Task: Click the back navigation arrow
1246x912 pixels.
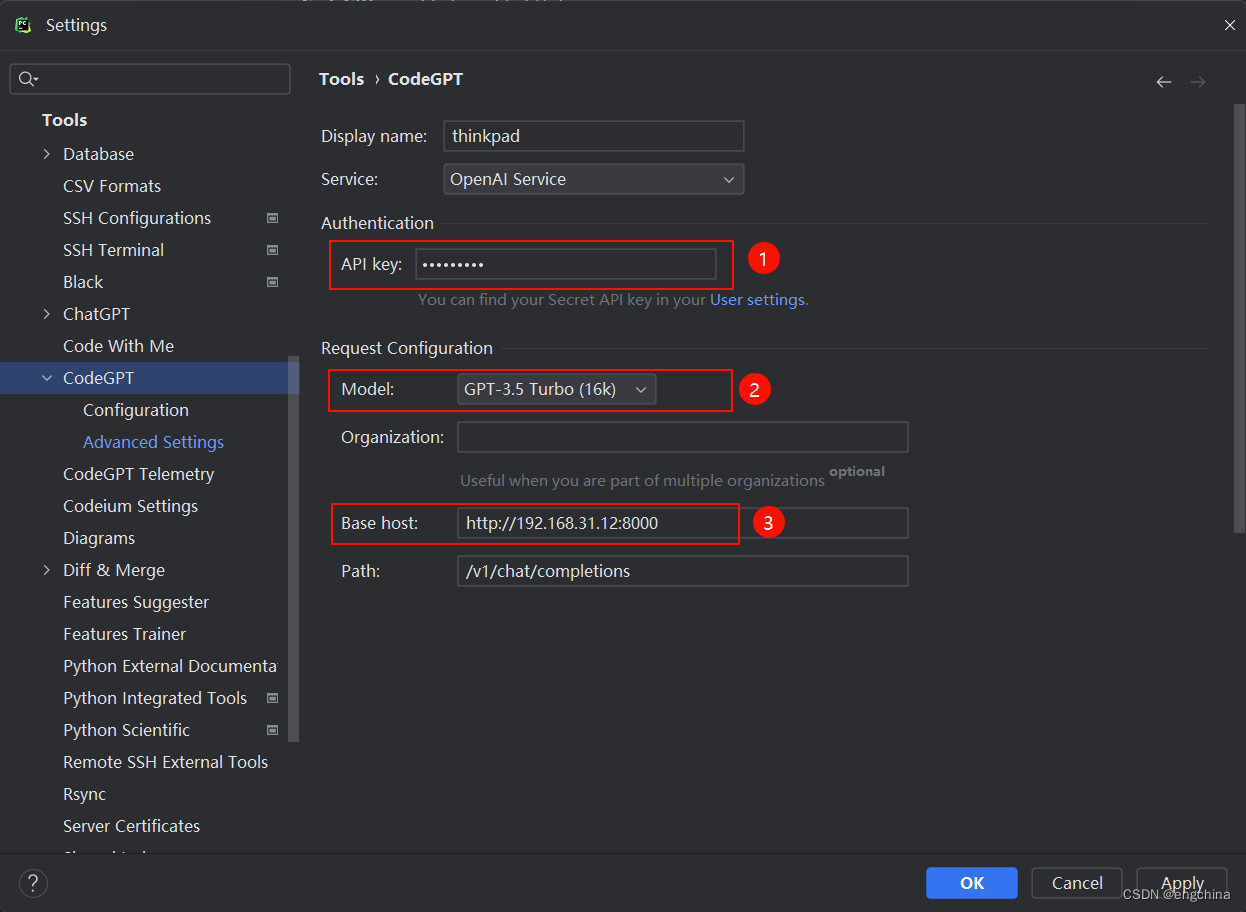Action: tap(1164, 82)
